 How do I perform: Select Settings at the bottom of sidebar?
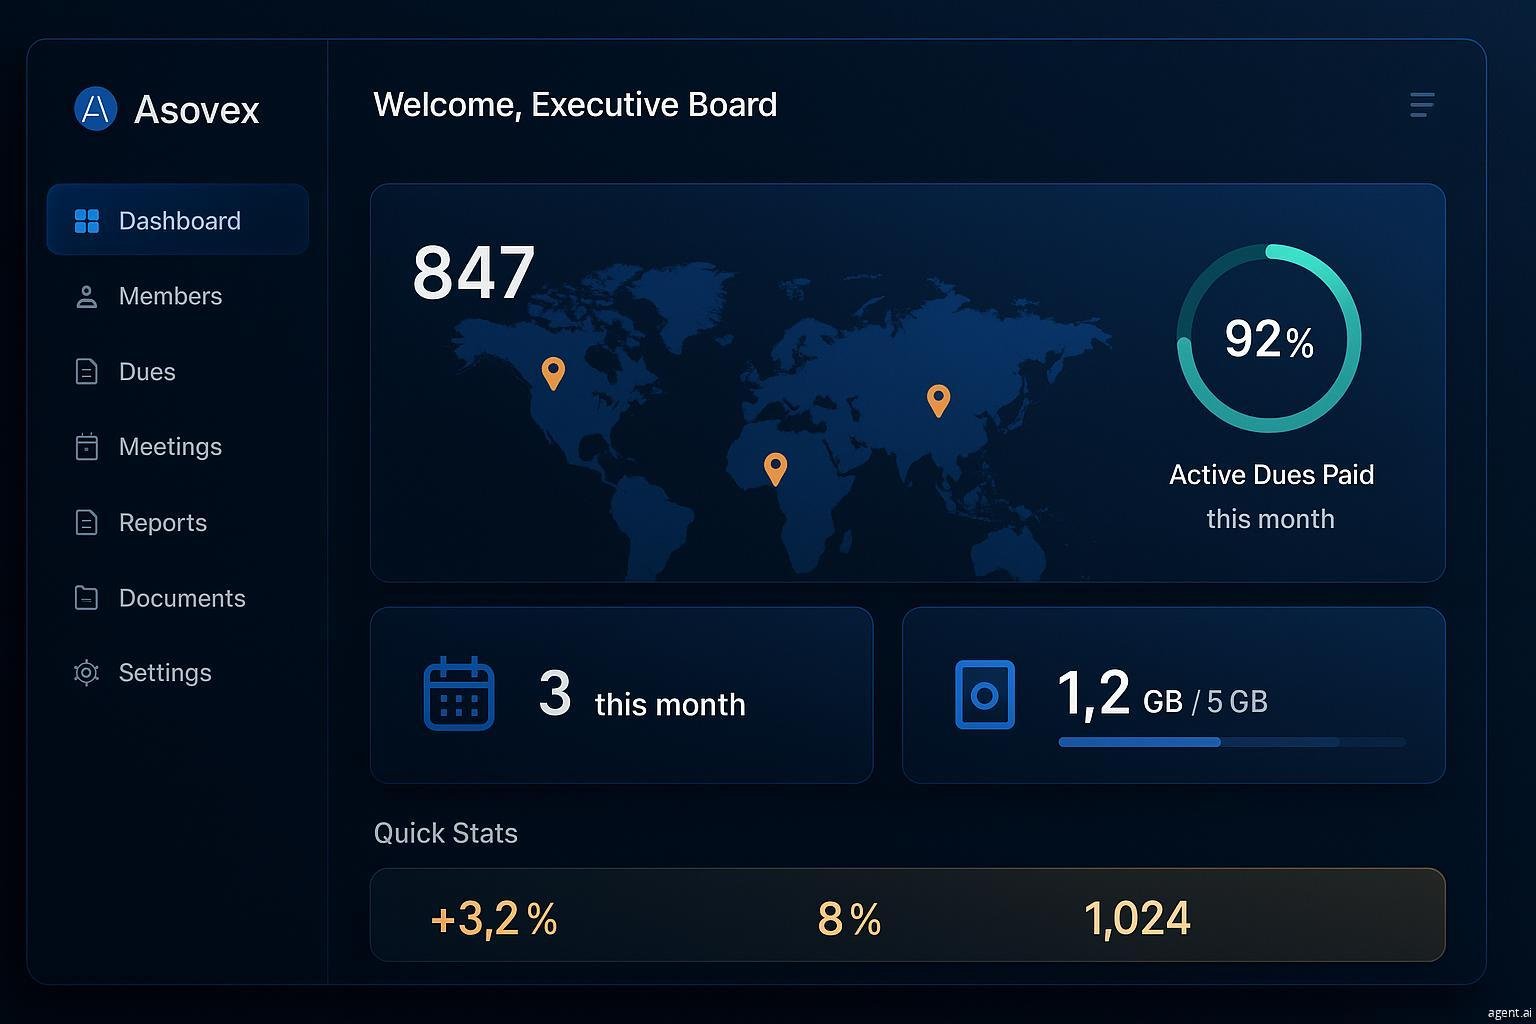point(165,672)
